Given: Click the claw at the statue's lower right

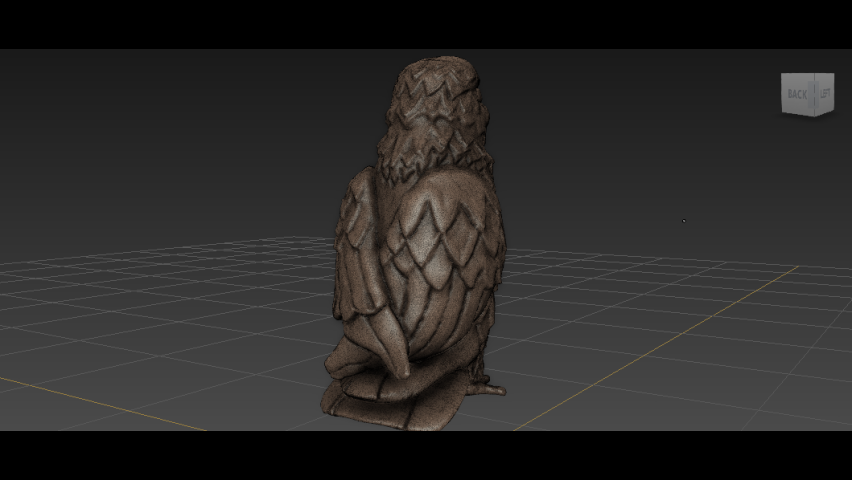Looking at the screenshot, I should pyautogui.click(x=488, y=385).
